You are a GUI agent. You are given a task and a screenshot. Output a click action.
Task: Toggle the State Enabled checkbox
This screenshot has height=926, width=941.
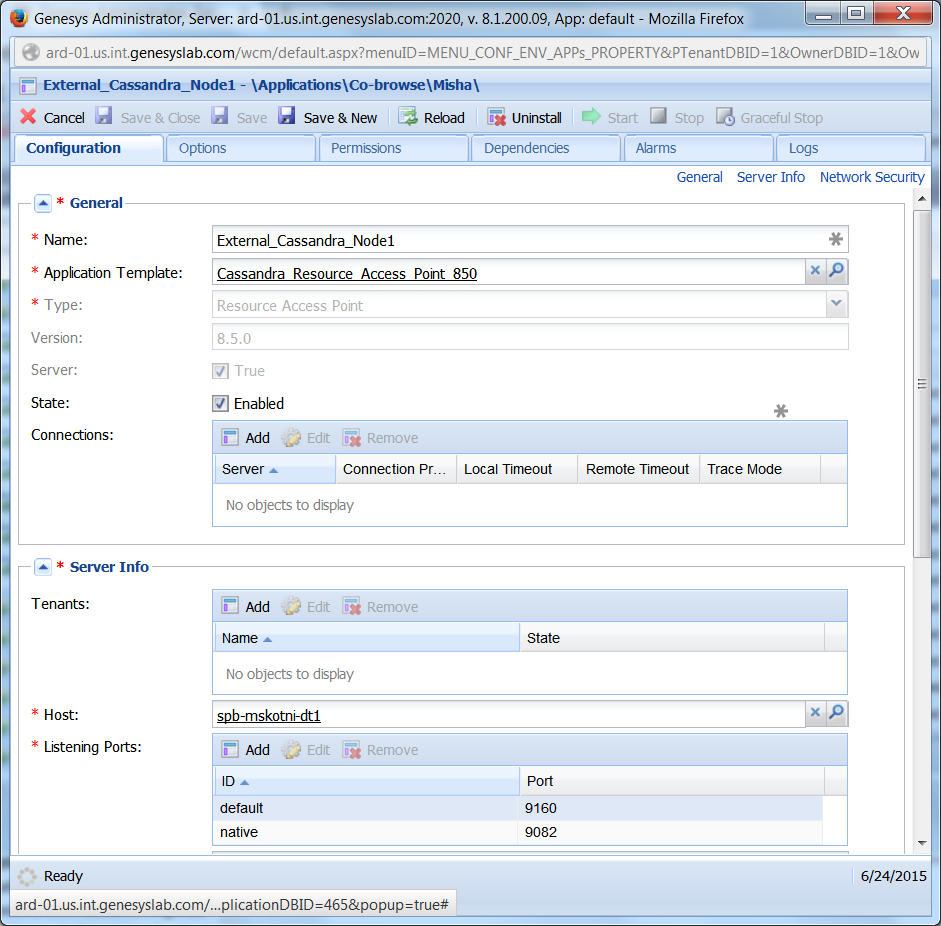tap(220, 403)
